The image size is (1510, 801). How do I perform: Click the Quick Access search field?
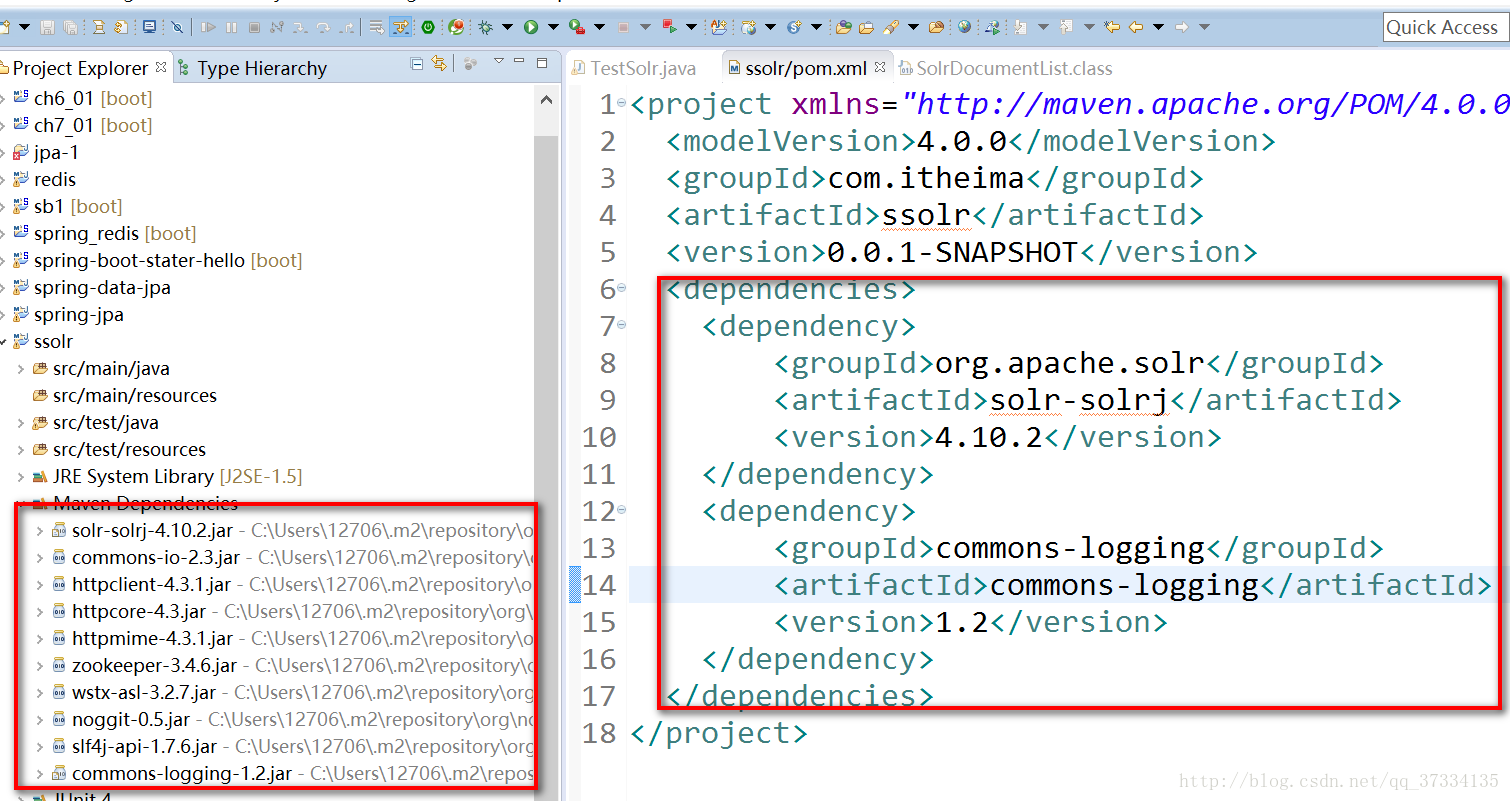tap(1446, 27)
